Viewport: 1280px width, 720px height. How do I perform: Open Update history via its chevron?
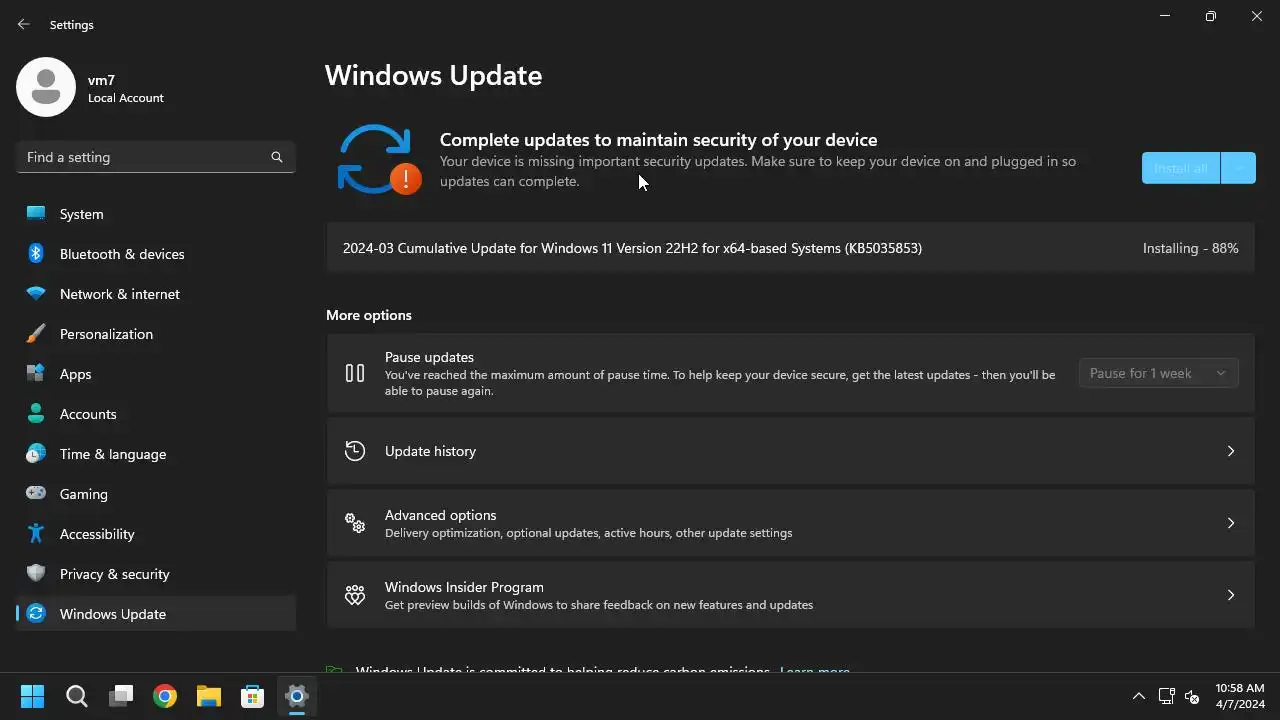1231,451
